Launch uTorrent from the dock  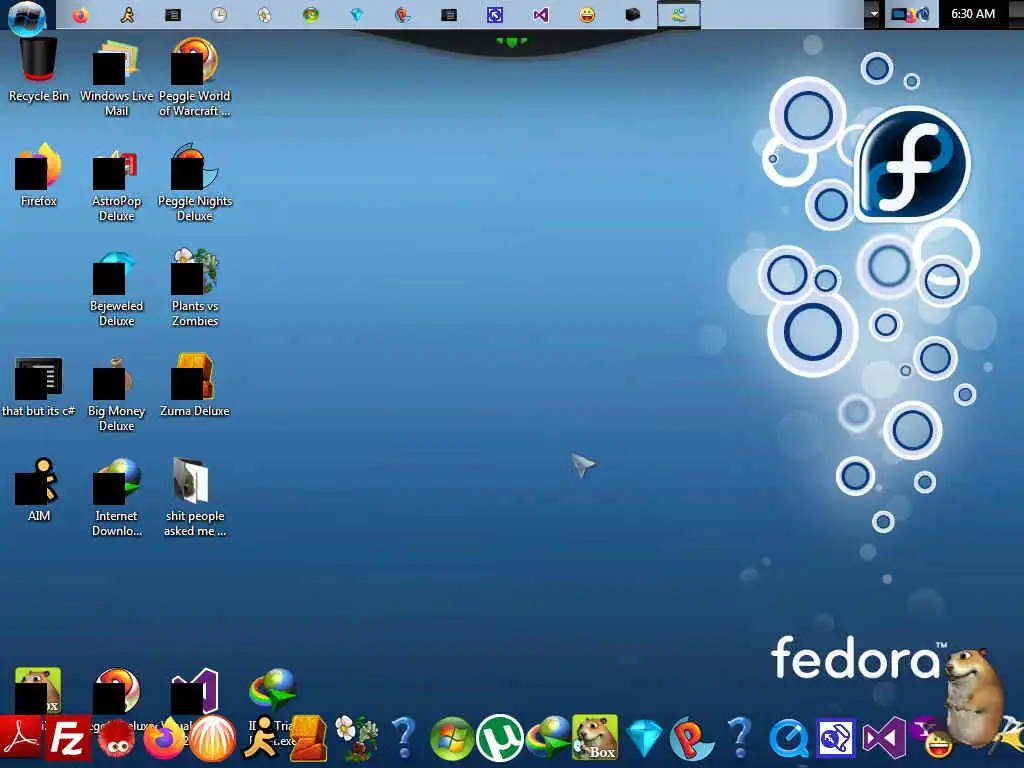coord(500,739)
